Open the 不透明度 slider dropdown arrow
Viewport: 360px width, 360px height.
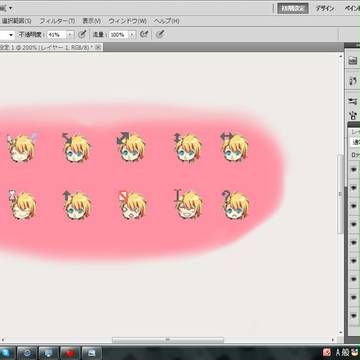[70, 35]
